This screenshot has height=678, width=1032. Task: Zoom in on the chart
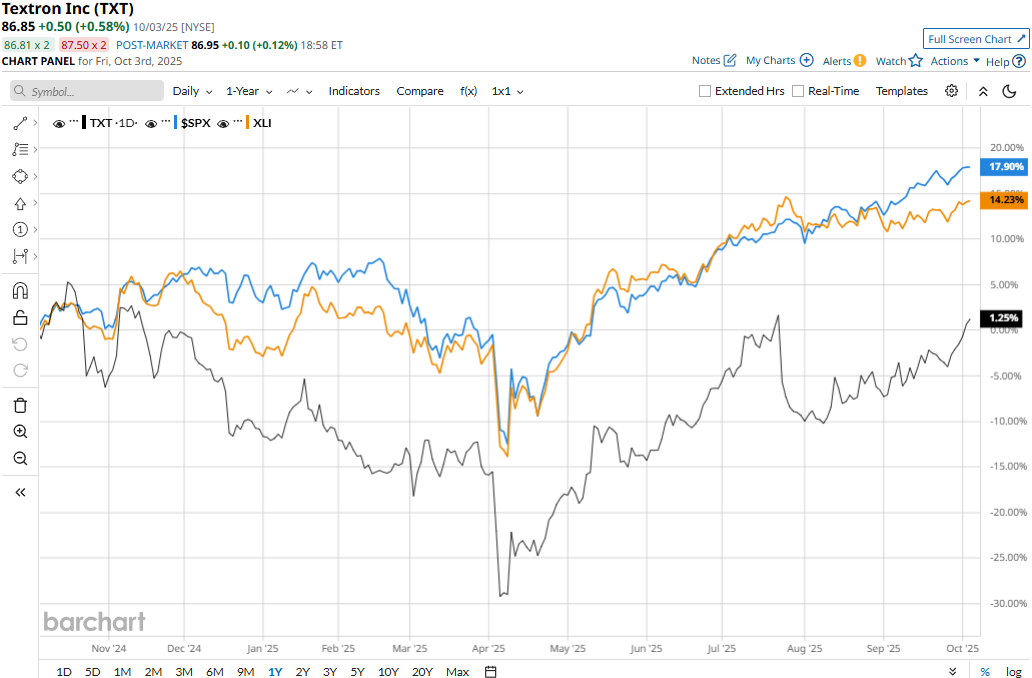coord(20,432)
